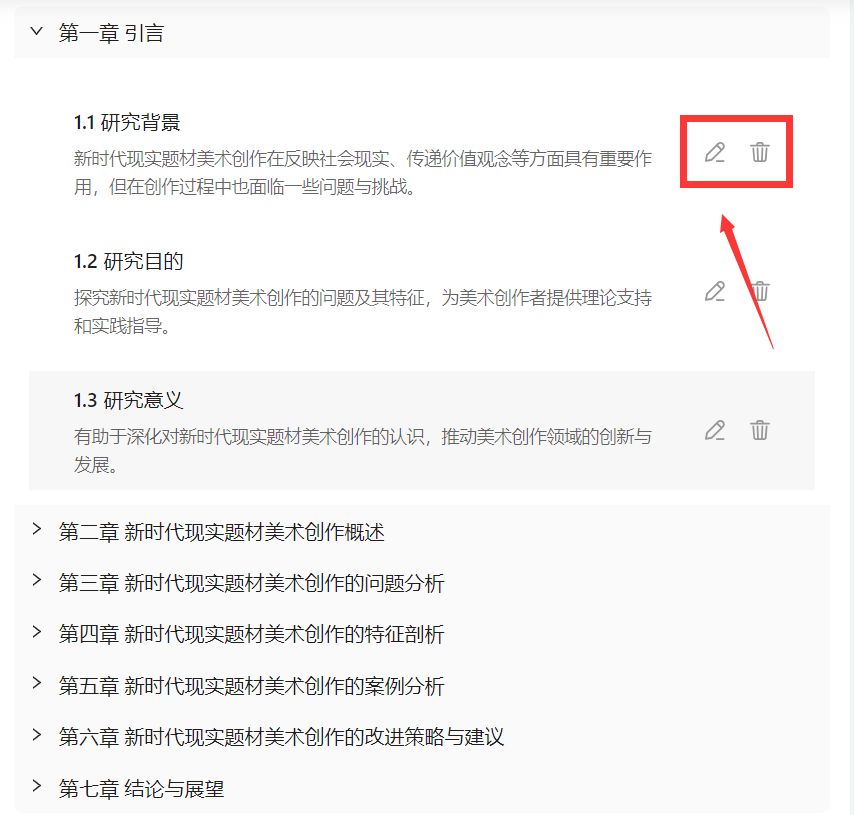Screen dimensions: 854x815
Task: Expand the 第二章 chapter arrow
Action: (36, 529)
